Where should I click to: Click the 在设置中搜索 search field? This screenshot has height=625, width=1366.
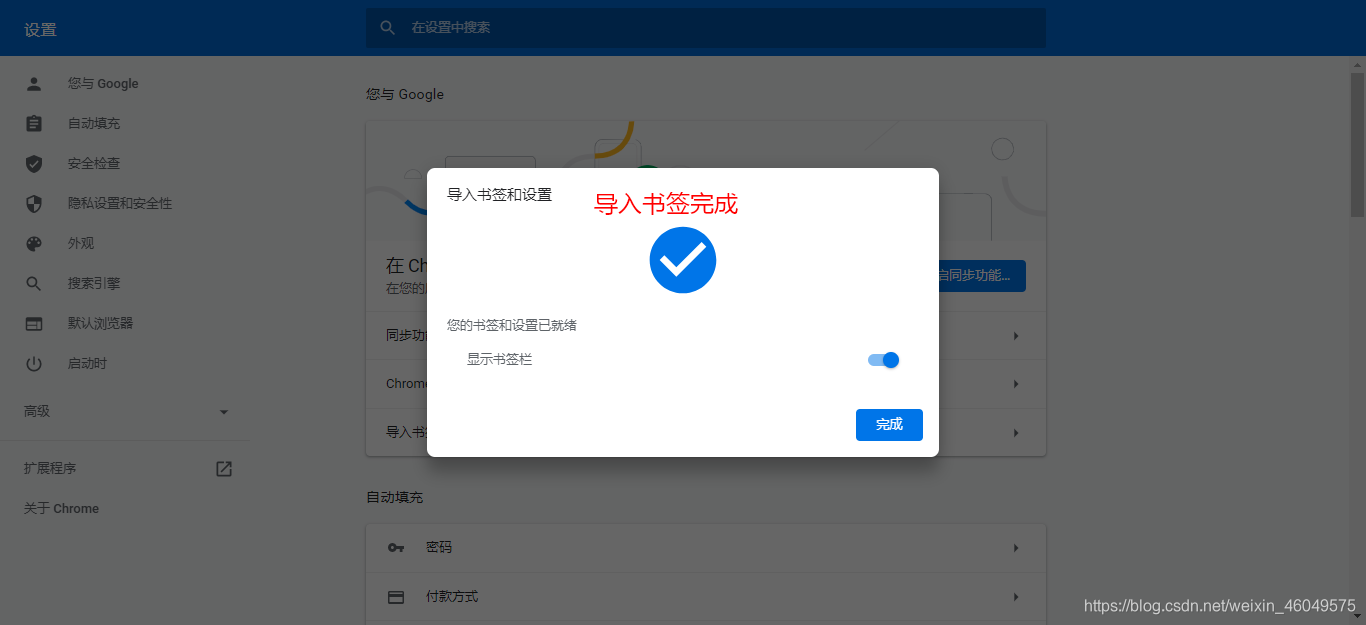(x=706, y=28)
